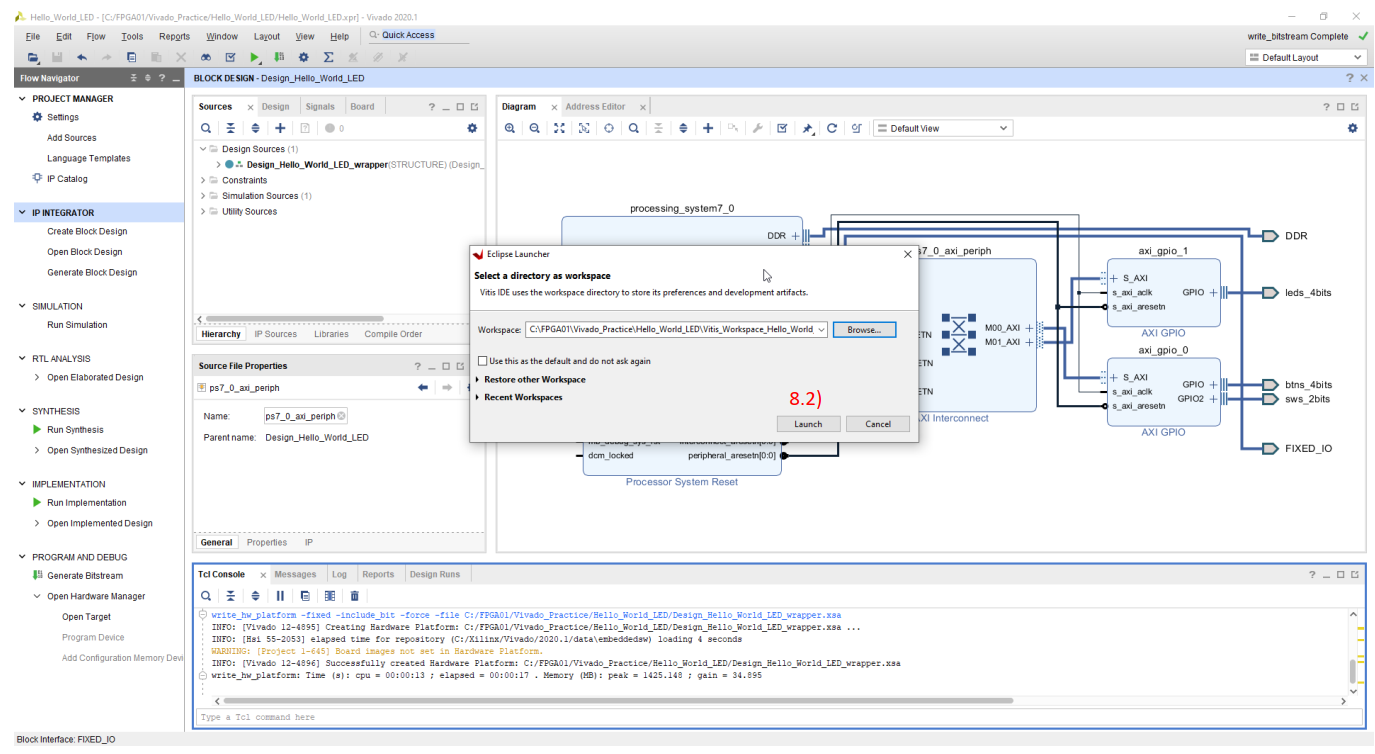The width and height of the screenshot is (1375, 754).
Task: Collapse PROJECT MANAGER section in Flow Navigator
Action: click(x=23, y=99)
